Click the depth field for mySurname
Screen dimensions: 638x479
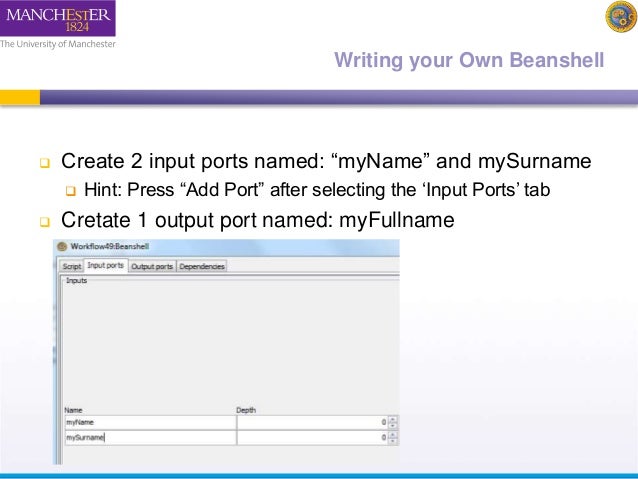pyautogui.click(x=312, y=437)
